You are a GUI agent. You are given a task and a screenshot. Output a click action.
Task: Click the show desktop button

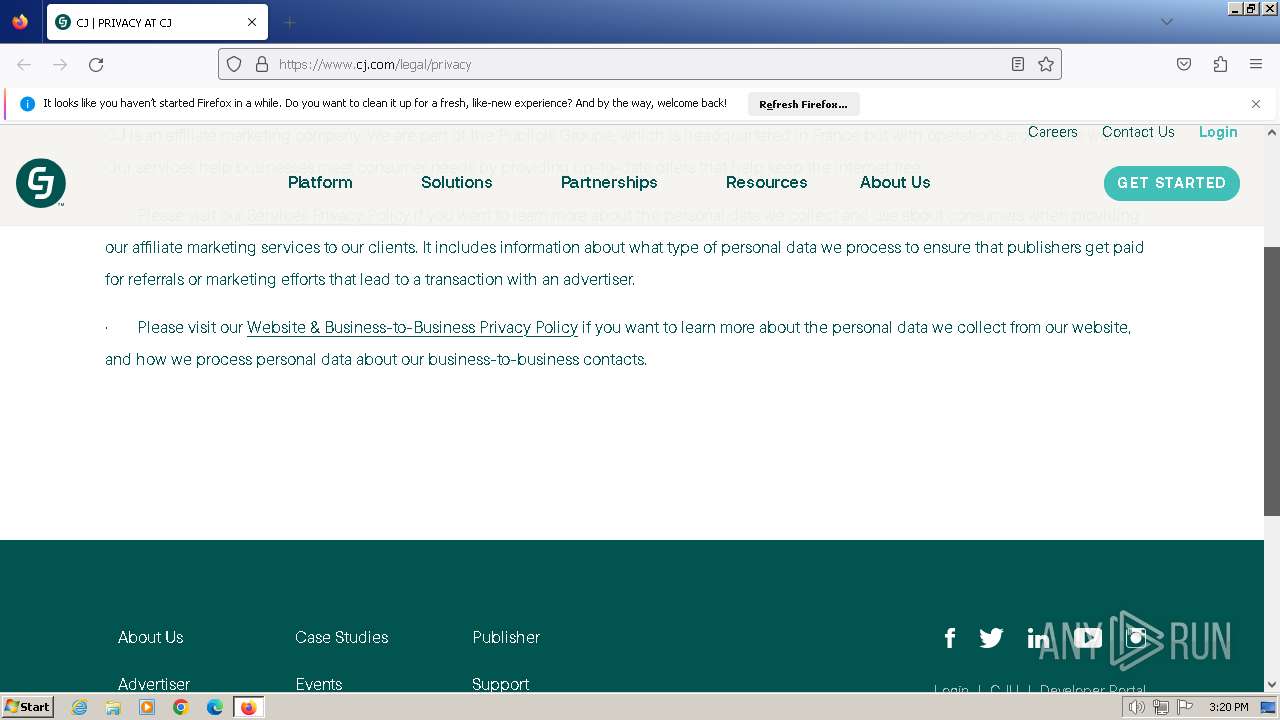click(1269, 707)
